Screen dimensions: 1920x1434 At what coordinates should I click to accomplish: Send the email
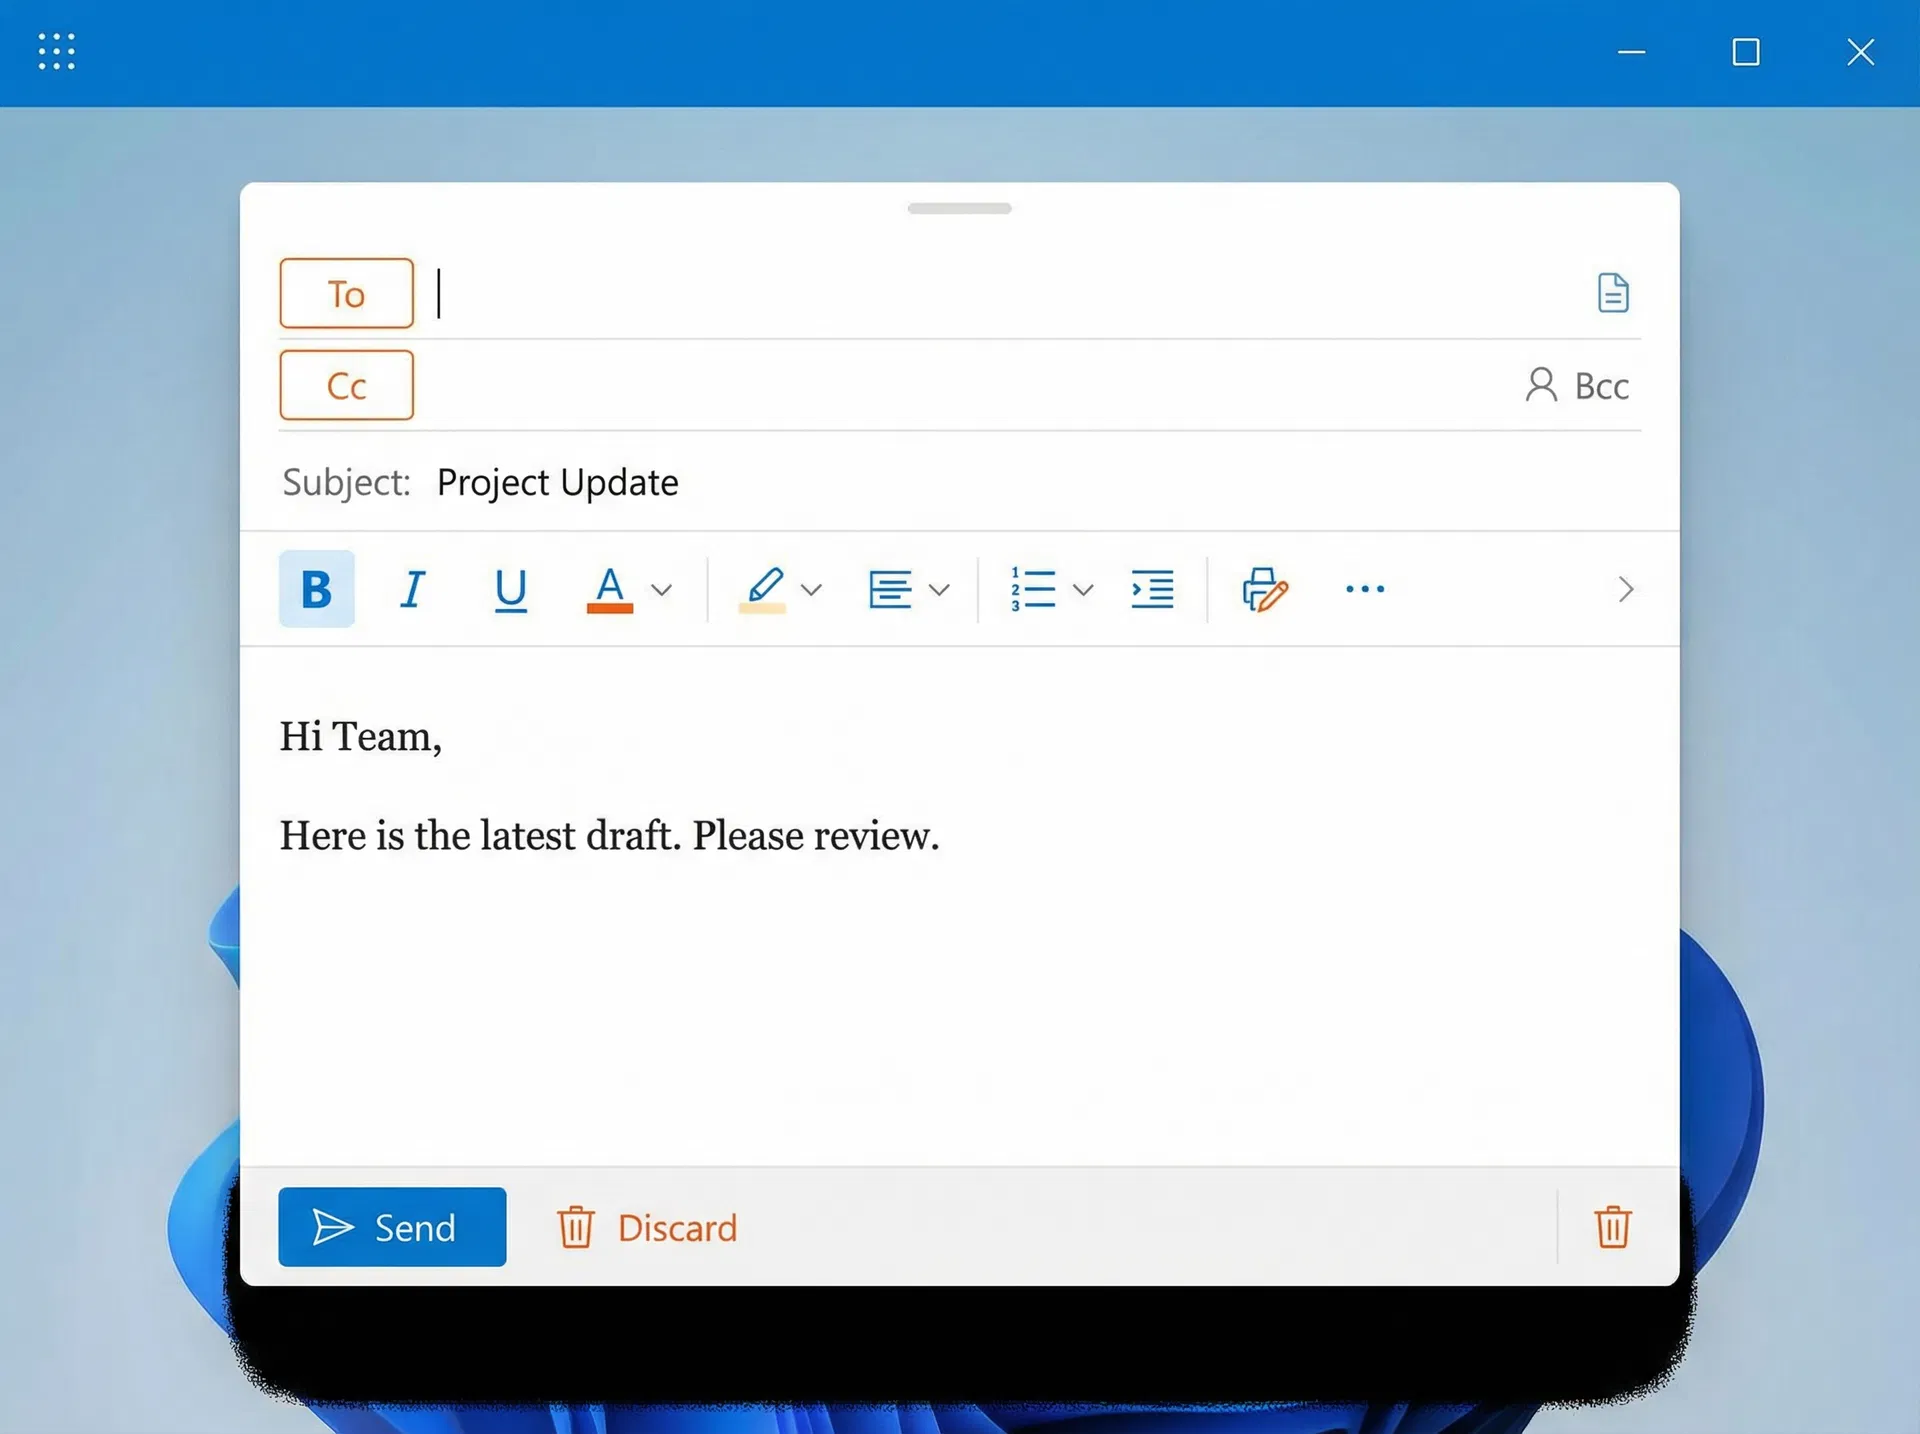(392, 1227)
